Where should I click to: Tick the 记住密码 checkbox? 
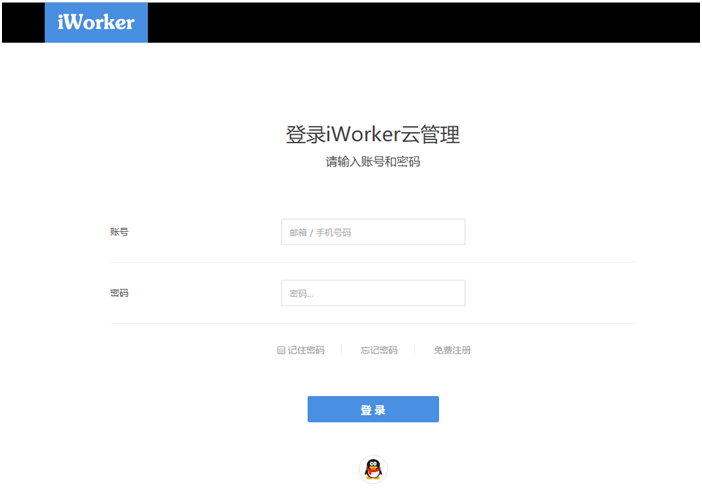coord(281,350)
